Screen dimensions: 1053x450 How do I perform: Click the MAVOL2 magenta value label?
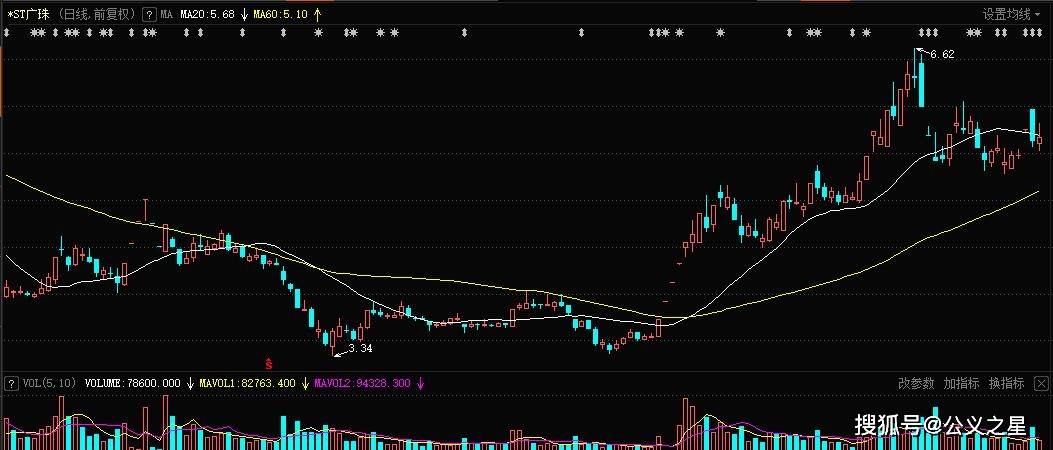[x=362, y=383]
